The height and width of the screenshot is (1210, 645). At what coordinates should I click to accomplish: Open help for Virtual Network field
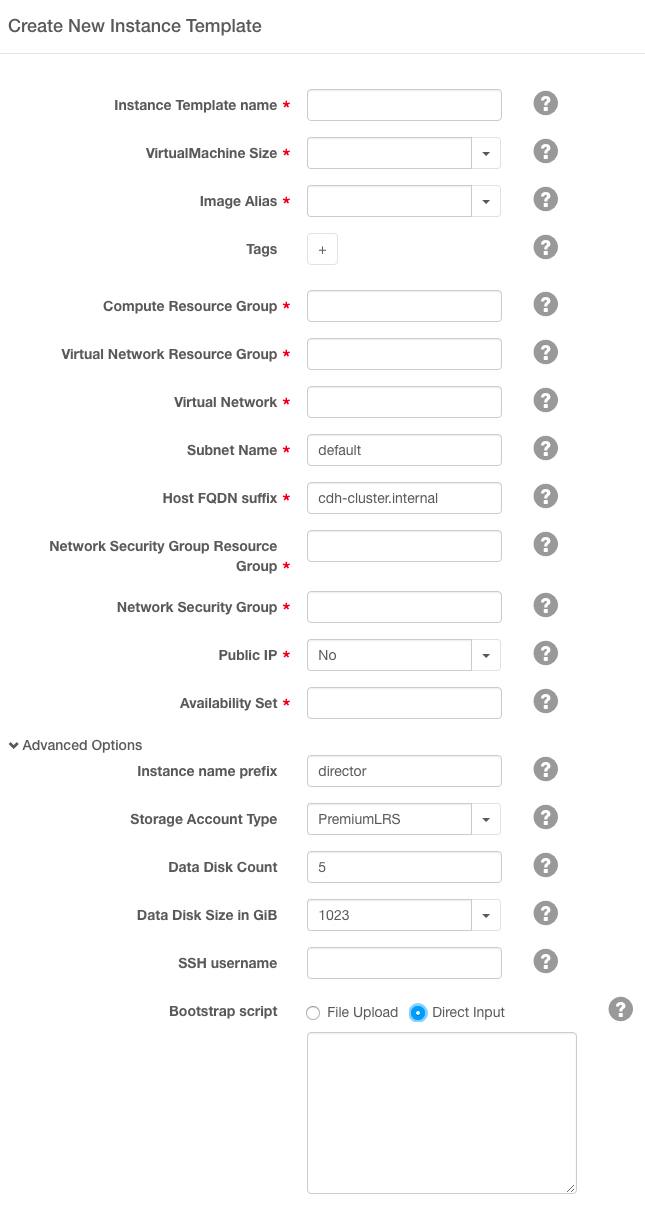pos(545,401)
